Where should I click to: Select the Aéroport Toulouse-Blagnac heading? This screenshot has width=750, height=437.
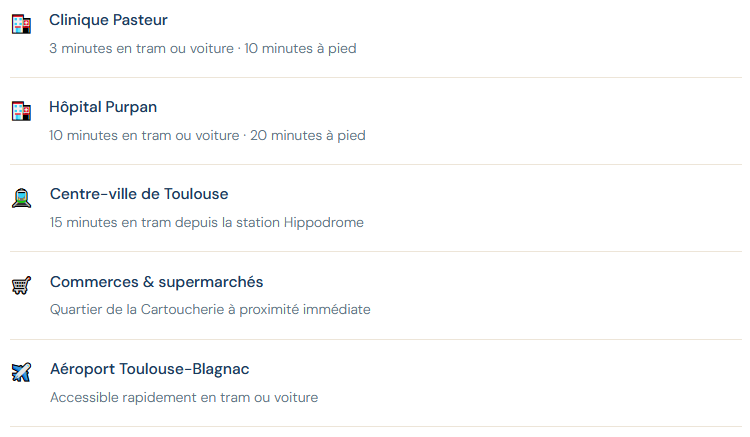(149, 369)
